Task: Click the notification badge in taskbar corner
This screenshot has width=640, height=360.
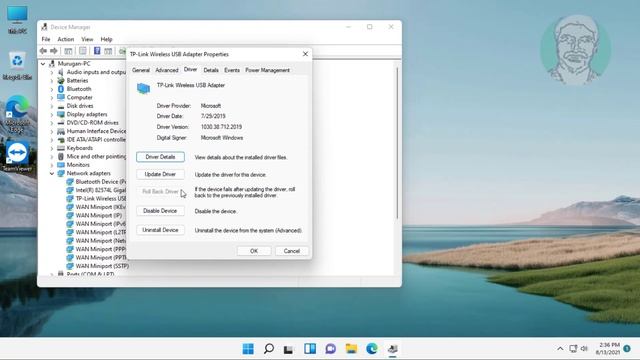Action: coord(627,348)
